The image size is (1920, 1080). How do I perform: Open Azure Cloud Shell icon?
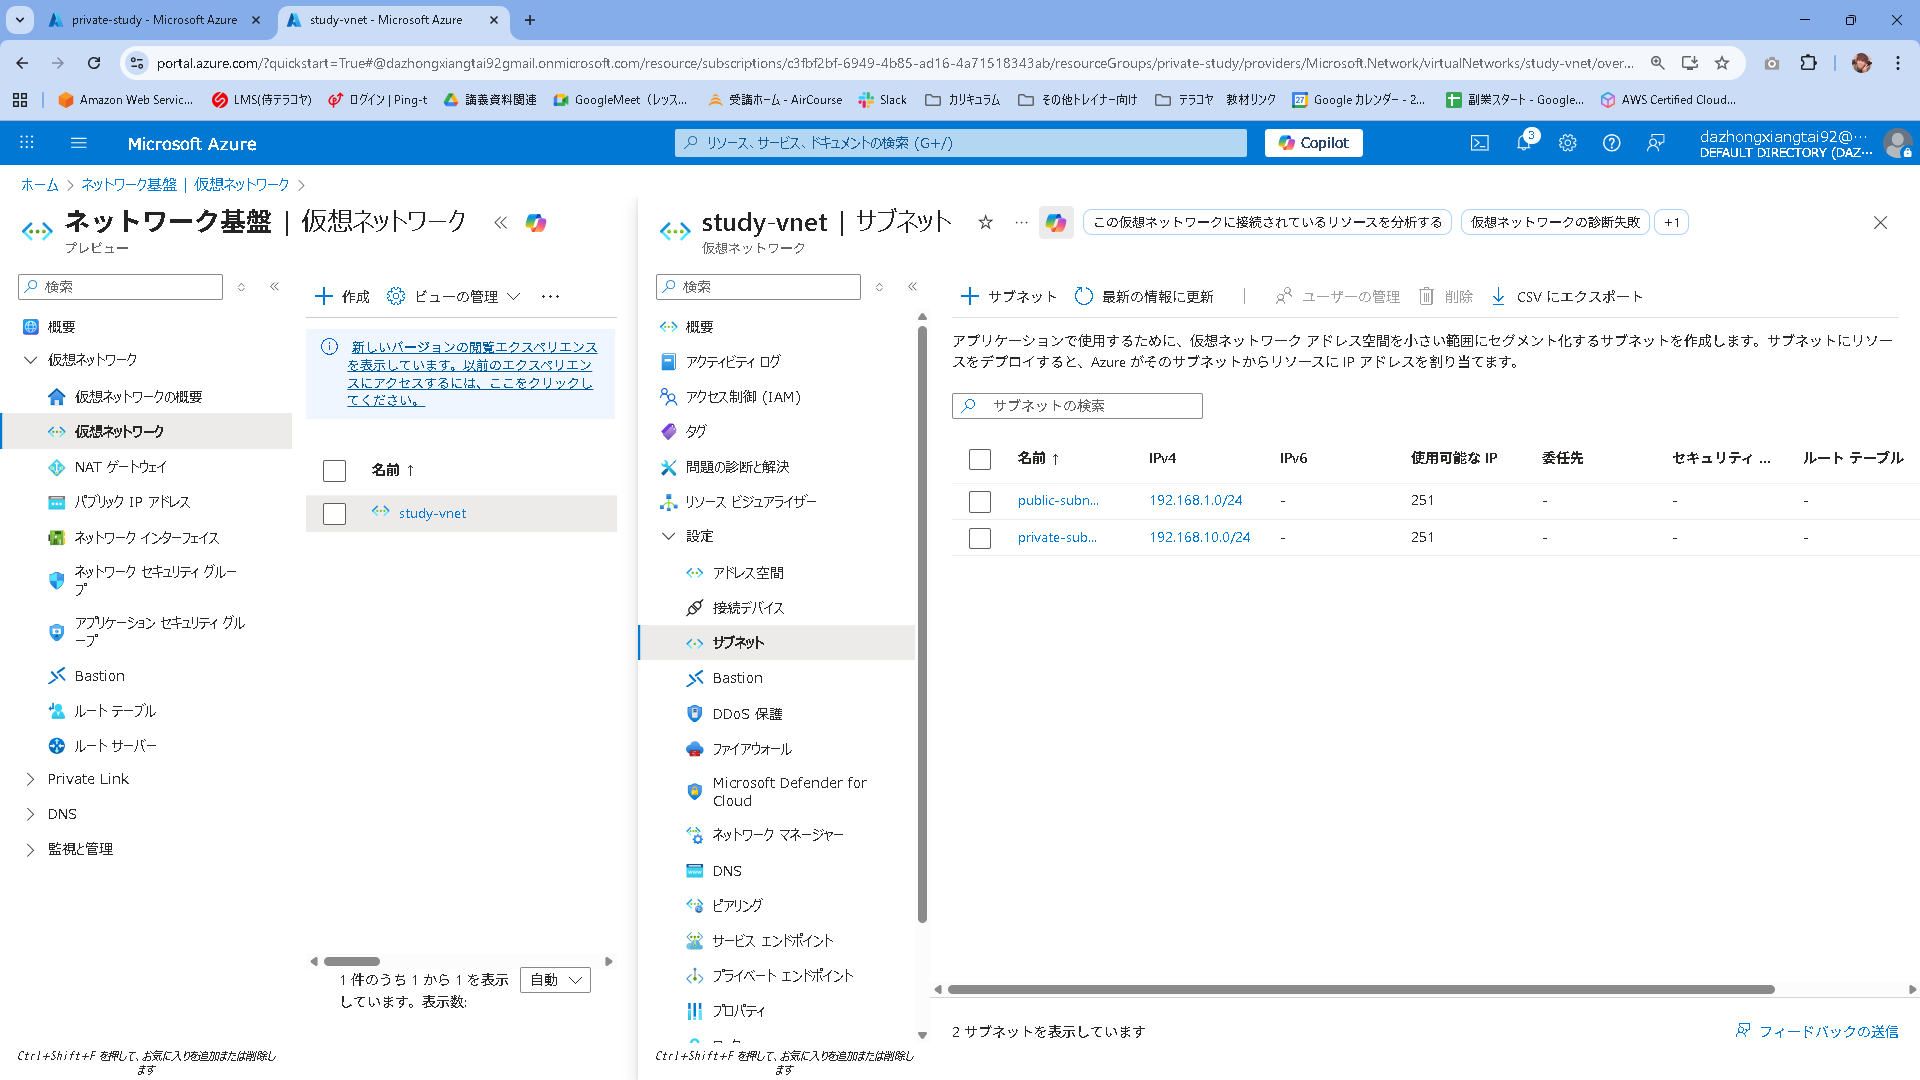pyautogui.click(x=1479, y=143)
